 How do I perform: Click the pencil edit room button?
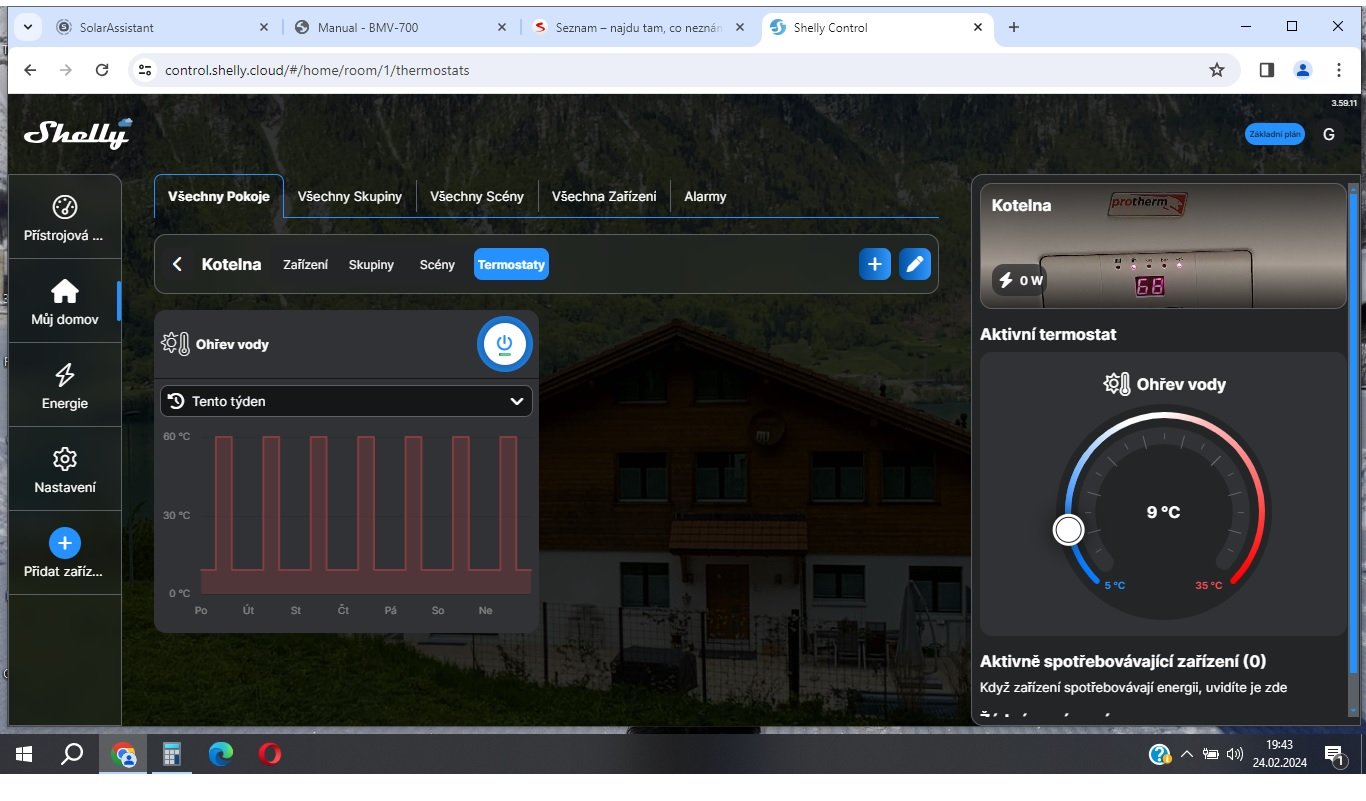click(x=914, y=264)
